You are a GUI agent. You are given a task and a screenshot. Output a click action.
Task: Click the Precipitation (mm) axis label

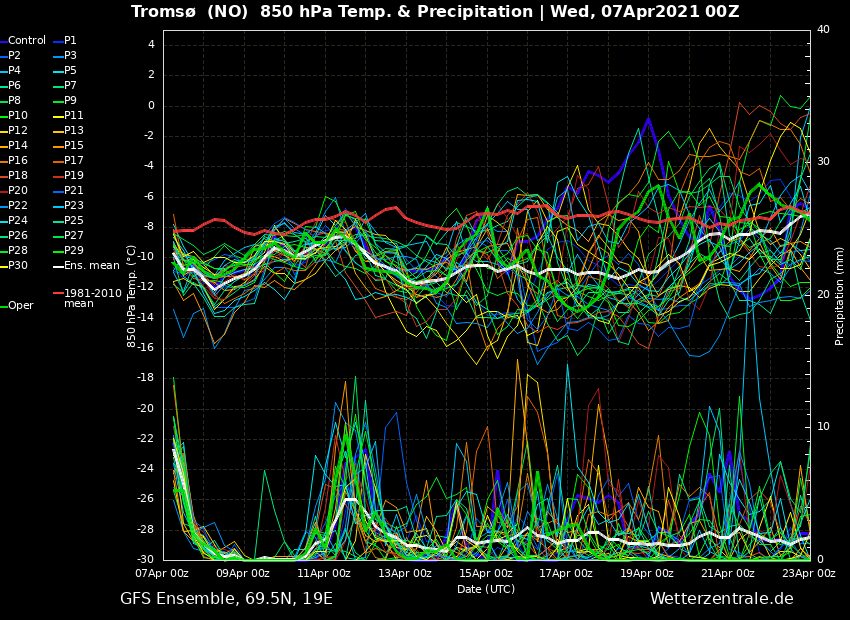[839, 296]
